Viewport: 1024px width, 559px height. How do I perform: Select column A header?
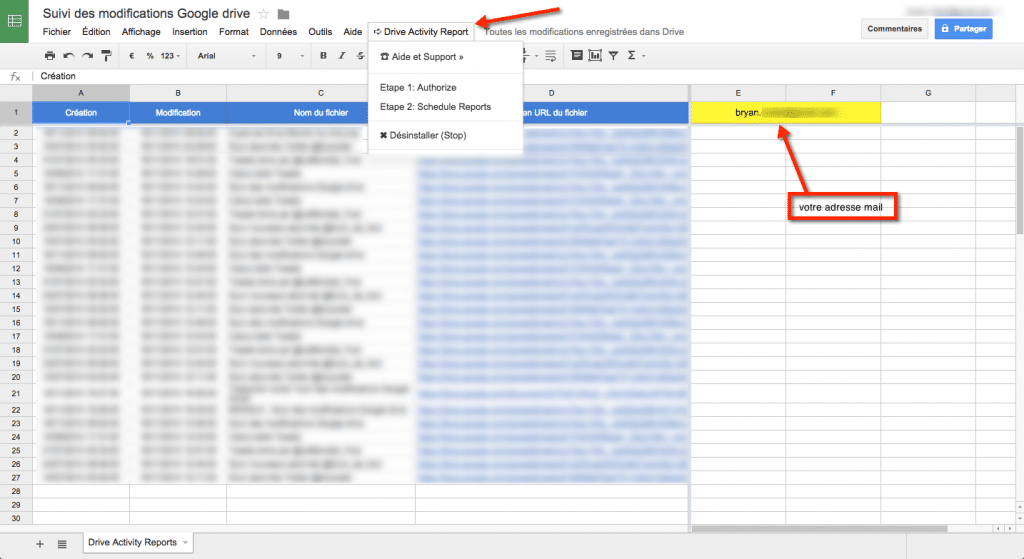81,93
